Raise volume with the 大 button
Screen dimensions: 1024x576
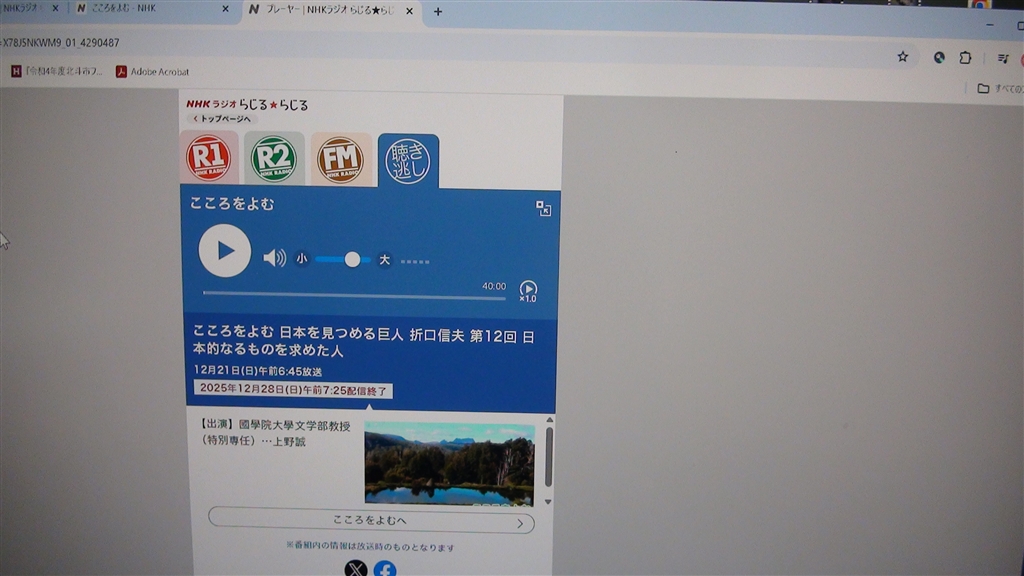point(385,260)
